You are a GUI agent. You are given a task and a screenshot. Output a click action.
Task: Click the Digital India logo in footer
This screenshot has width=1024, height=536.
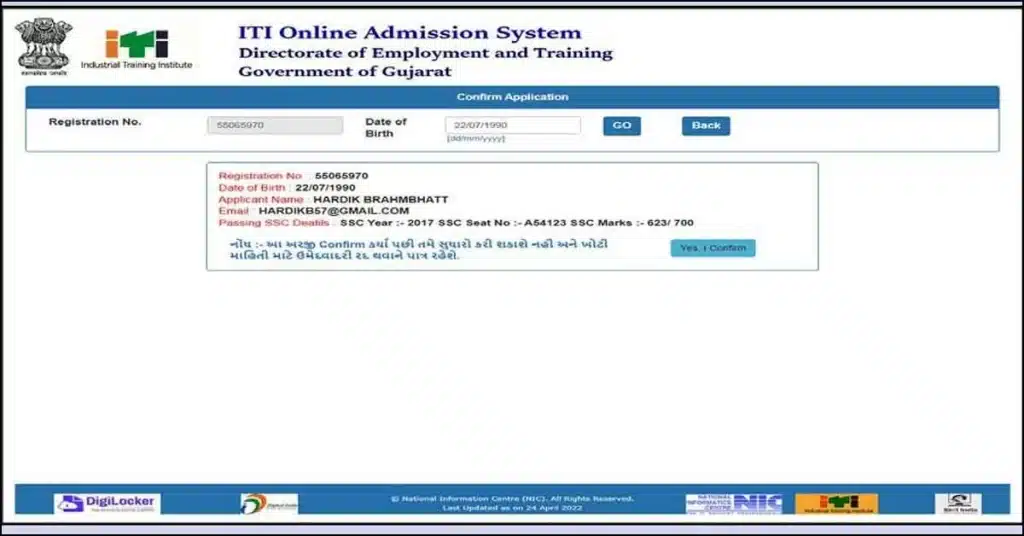tap(269, 503)
